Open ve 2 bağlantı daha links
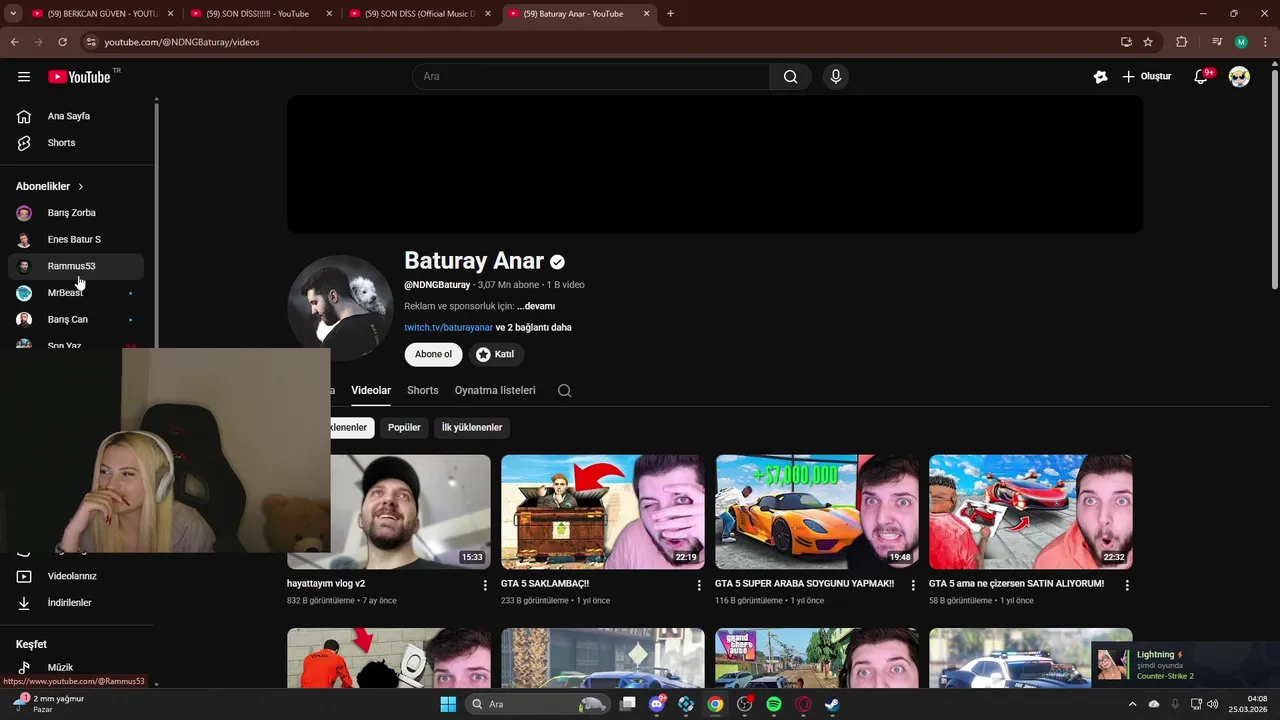1280x720 pixels. [x=534, y=328]
